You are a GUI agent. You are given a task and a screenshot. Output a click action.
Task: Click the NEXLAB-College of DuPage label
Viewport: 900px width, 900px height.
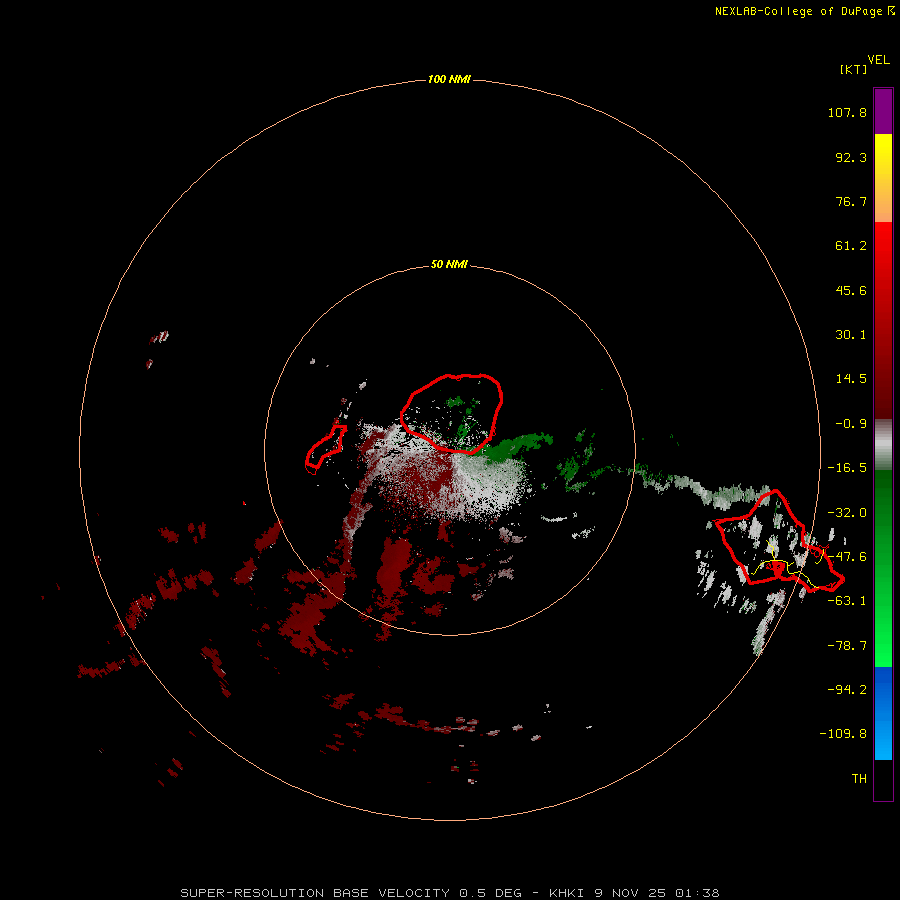[x=804, y=11]
